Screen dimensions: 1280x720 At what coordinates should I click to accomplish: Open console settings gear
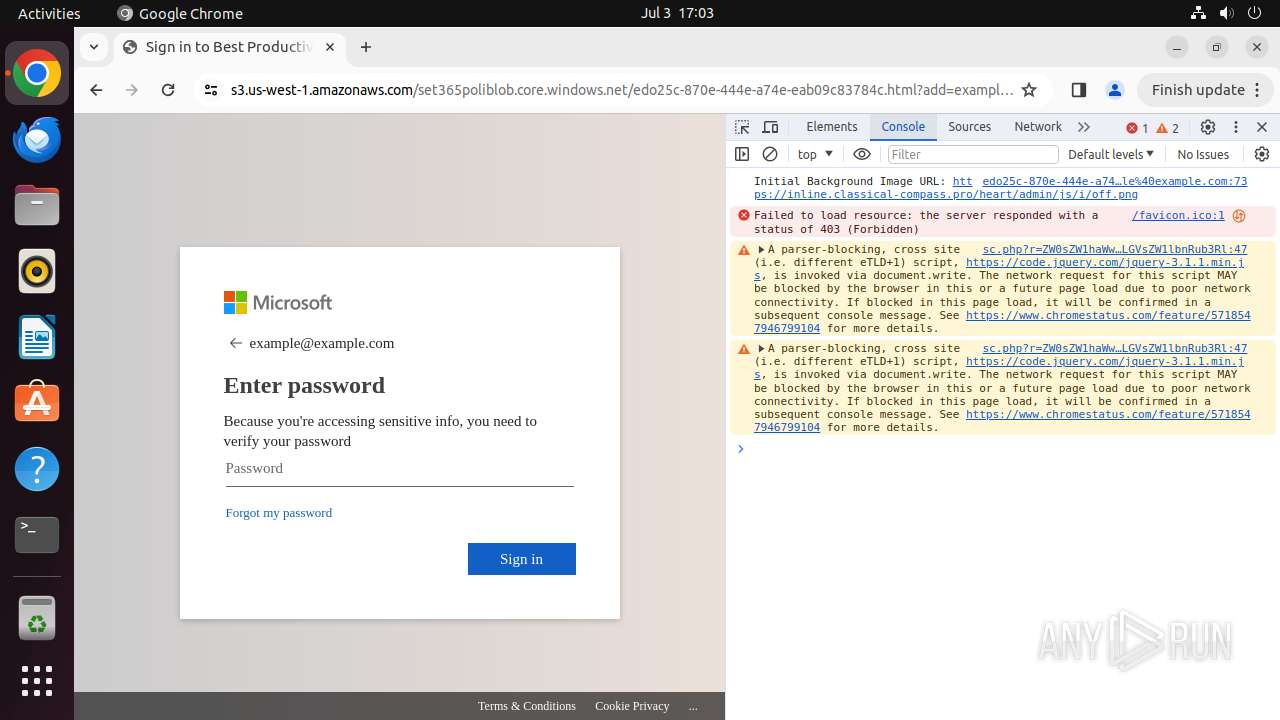point(1262,154)
